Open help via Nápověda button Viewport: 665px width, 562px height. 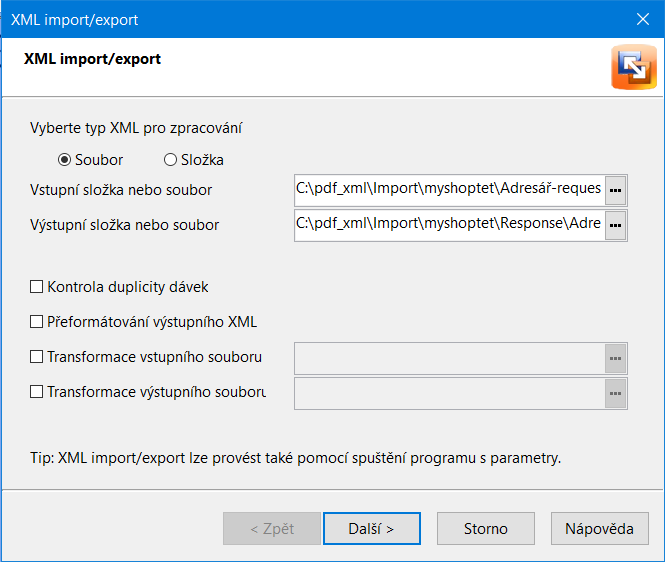coord(600,528)
